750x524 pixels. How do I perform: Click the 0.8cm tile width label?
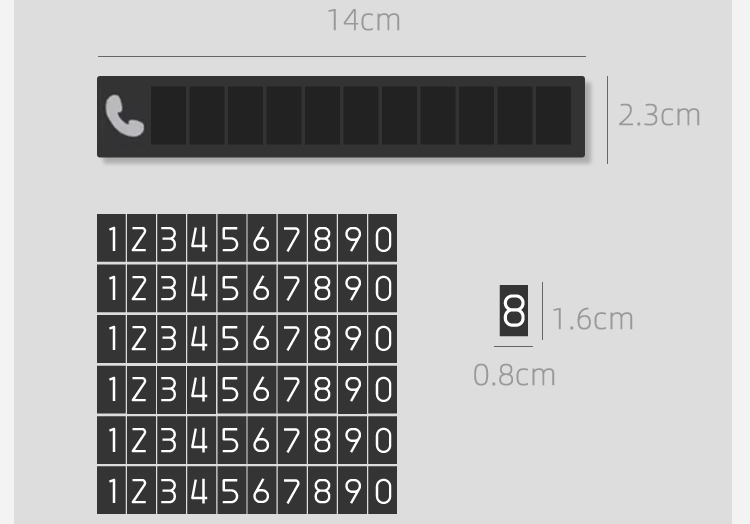pyautogui.click(x=514, y=375)
